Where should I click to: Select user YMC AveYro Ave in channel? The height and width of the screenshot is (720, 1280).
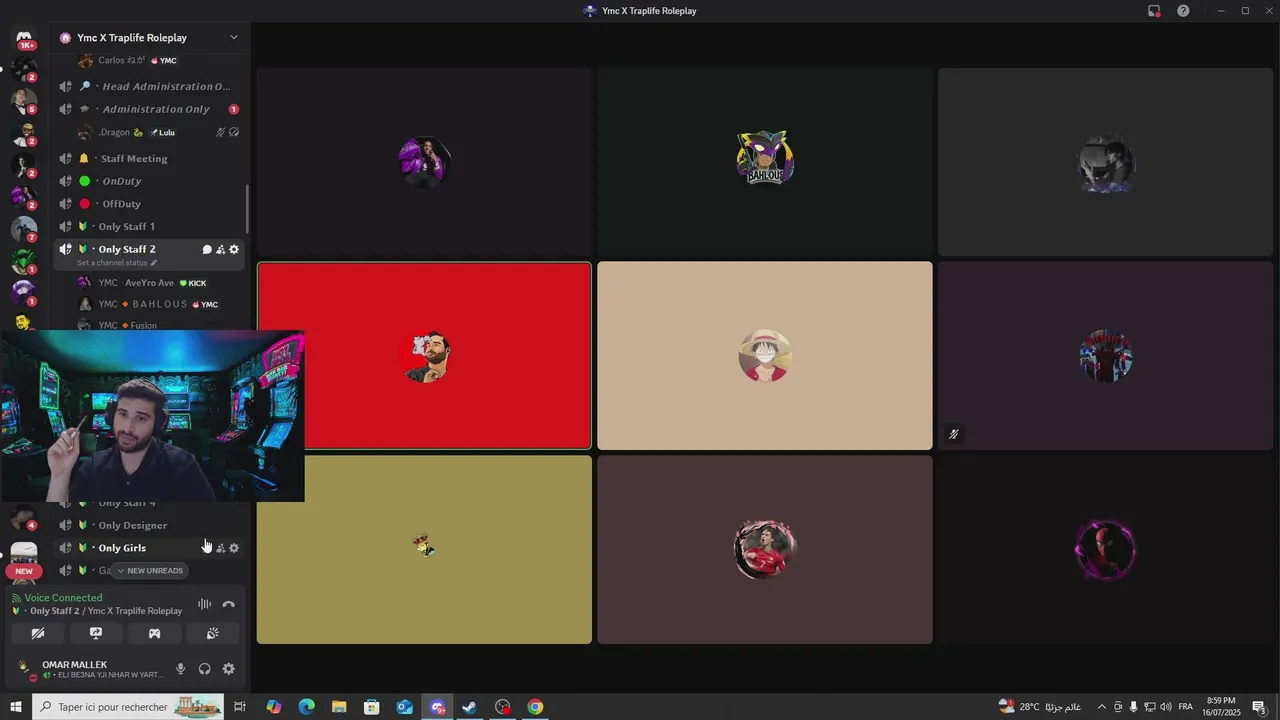(x=150, y=283)
